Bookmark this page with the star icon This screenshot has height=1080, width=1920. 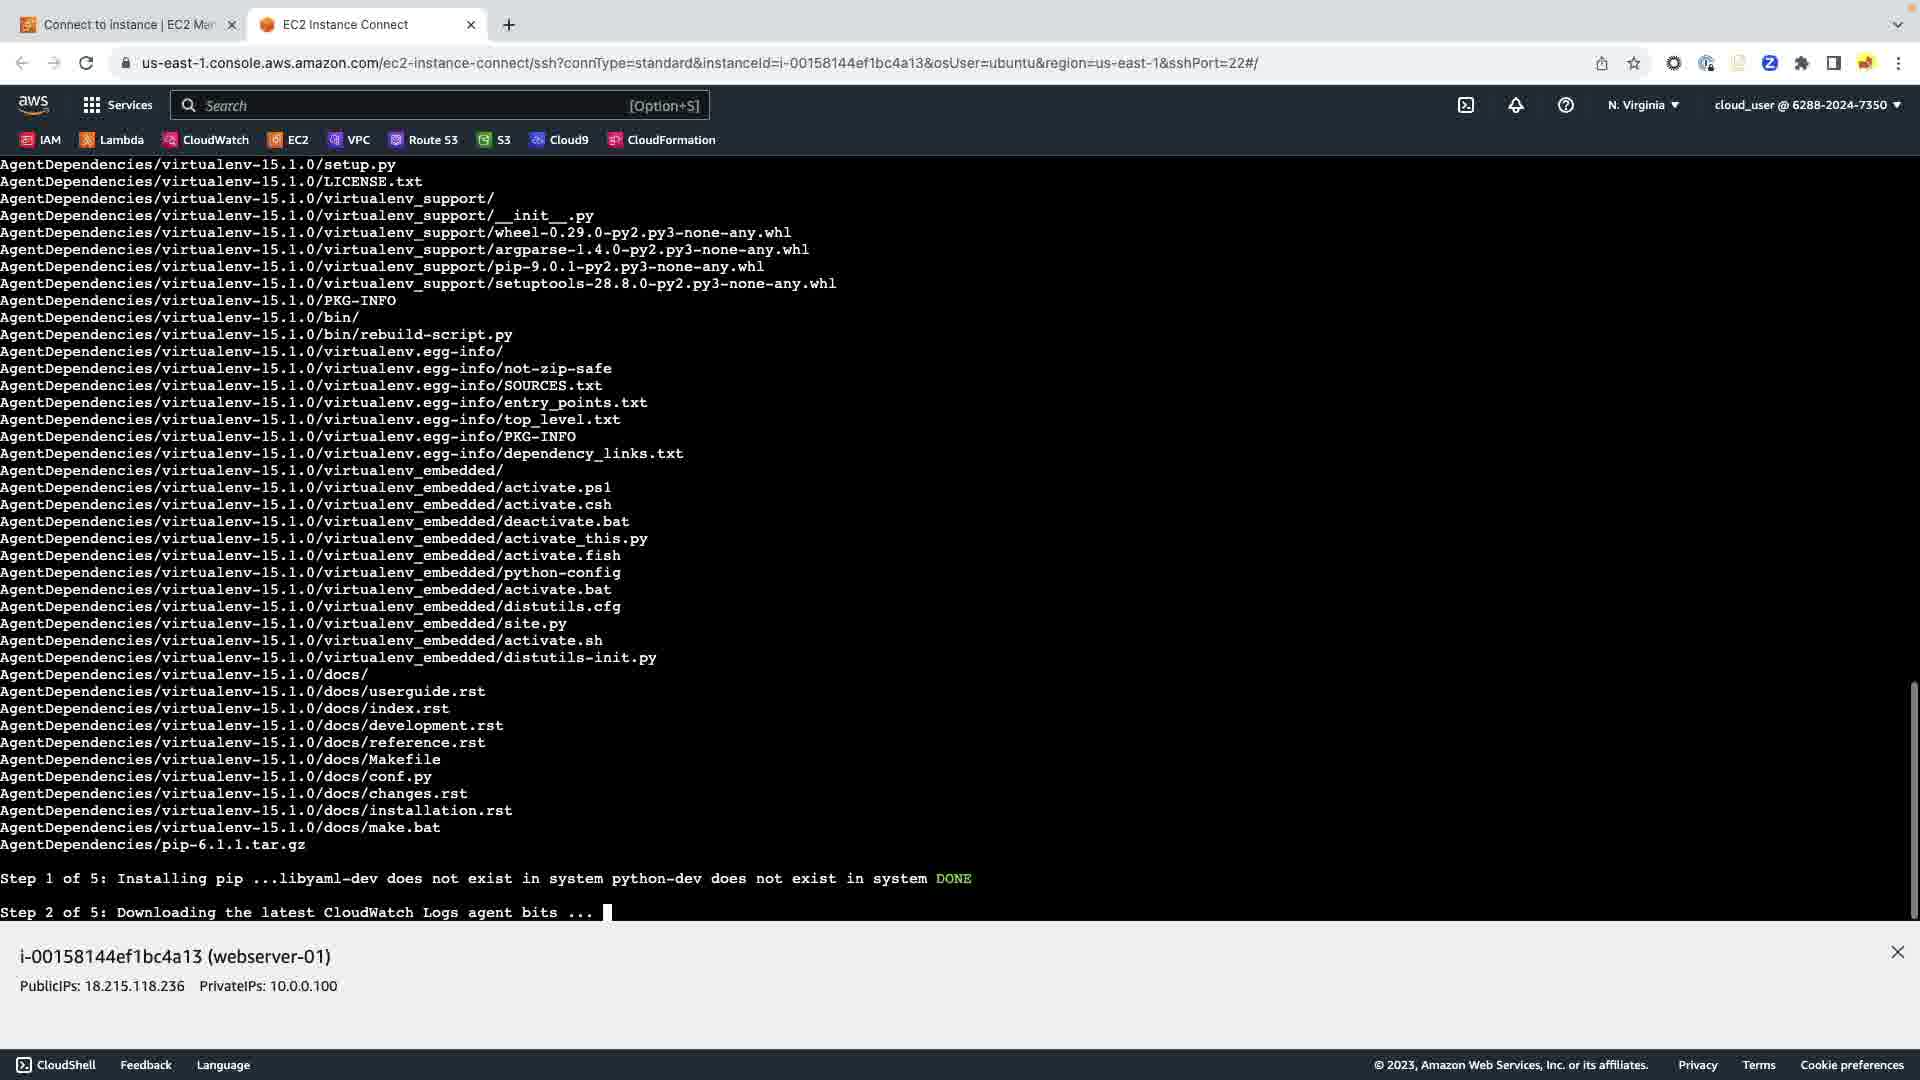click(1634, 63)
